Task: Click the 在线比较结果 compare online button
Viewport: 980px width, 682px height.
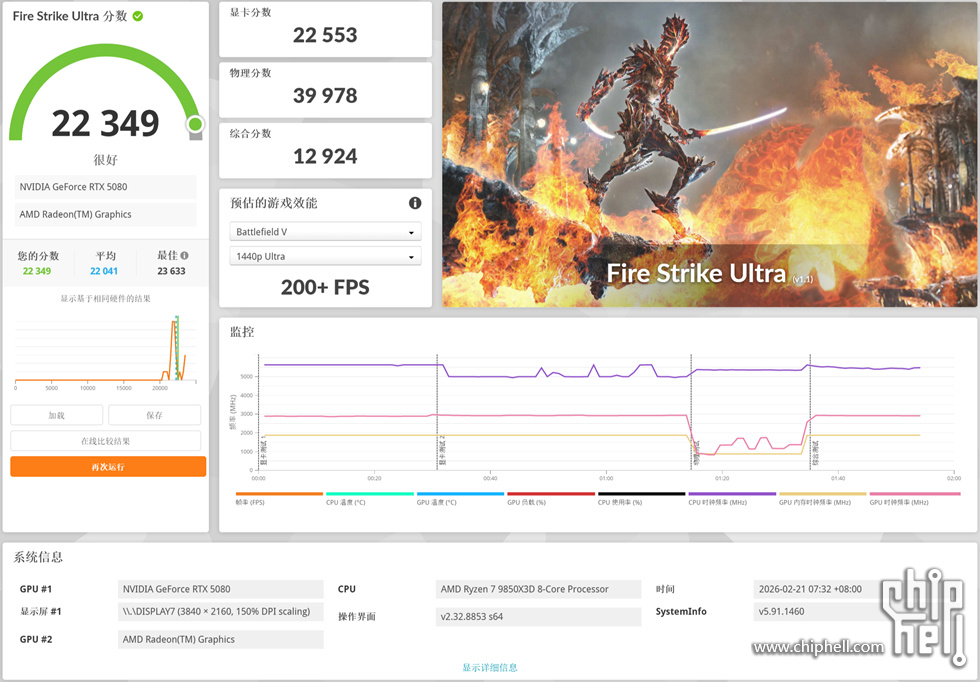Action: click(x=106, y=441)
